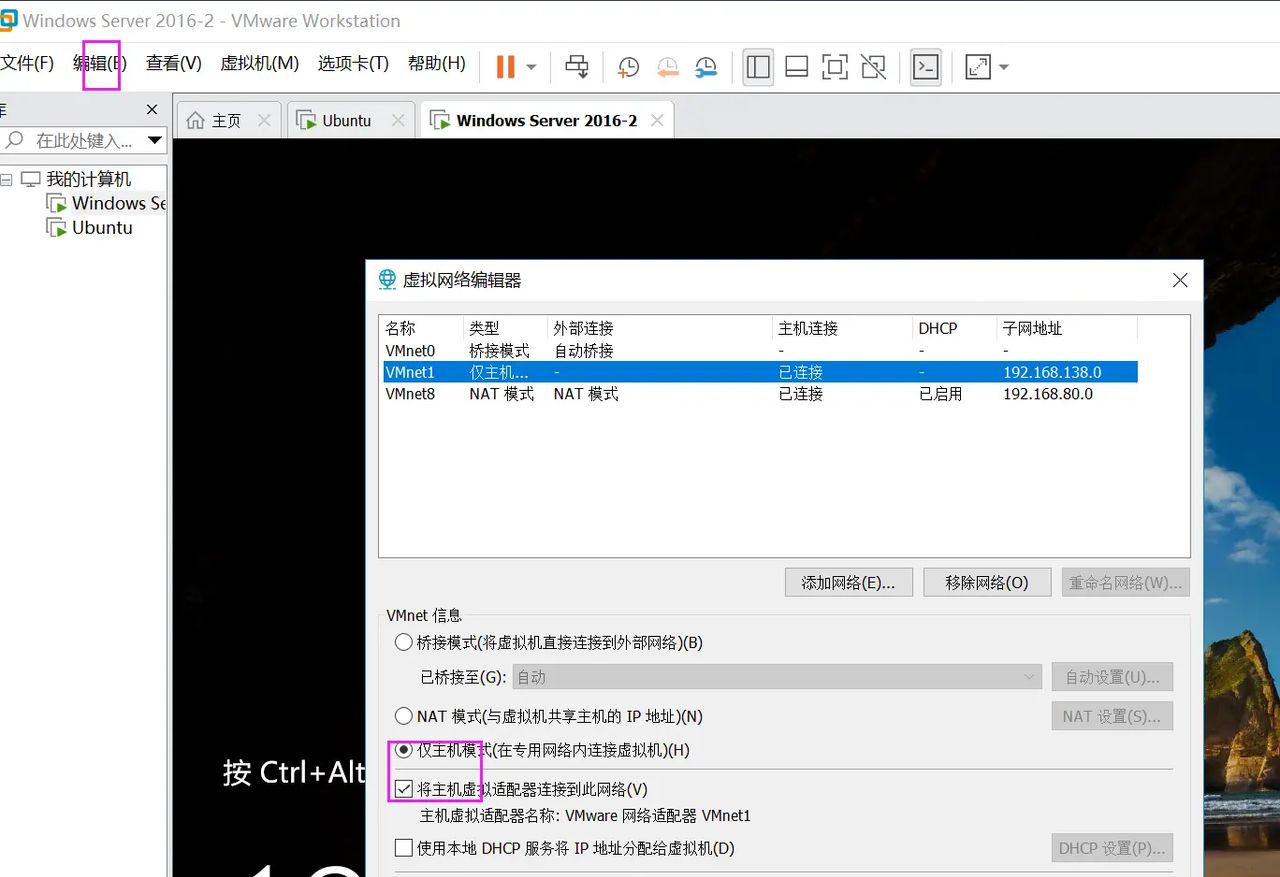This screenshot has height=877, width=1280.
Task: Toggle 将主机虚拟适配器连接到此网络 checkbox
Action: click(404, 789)
